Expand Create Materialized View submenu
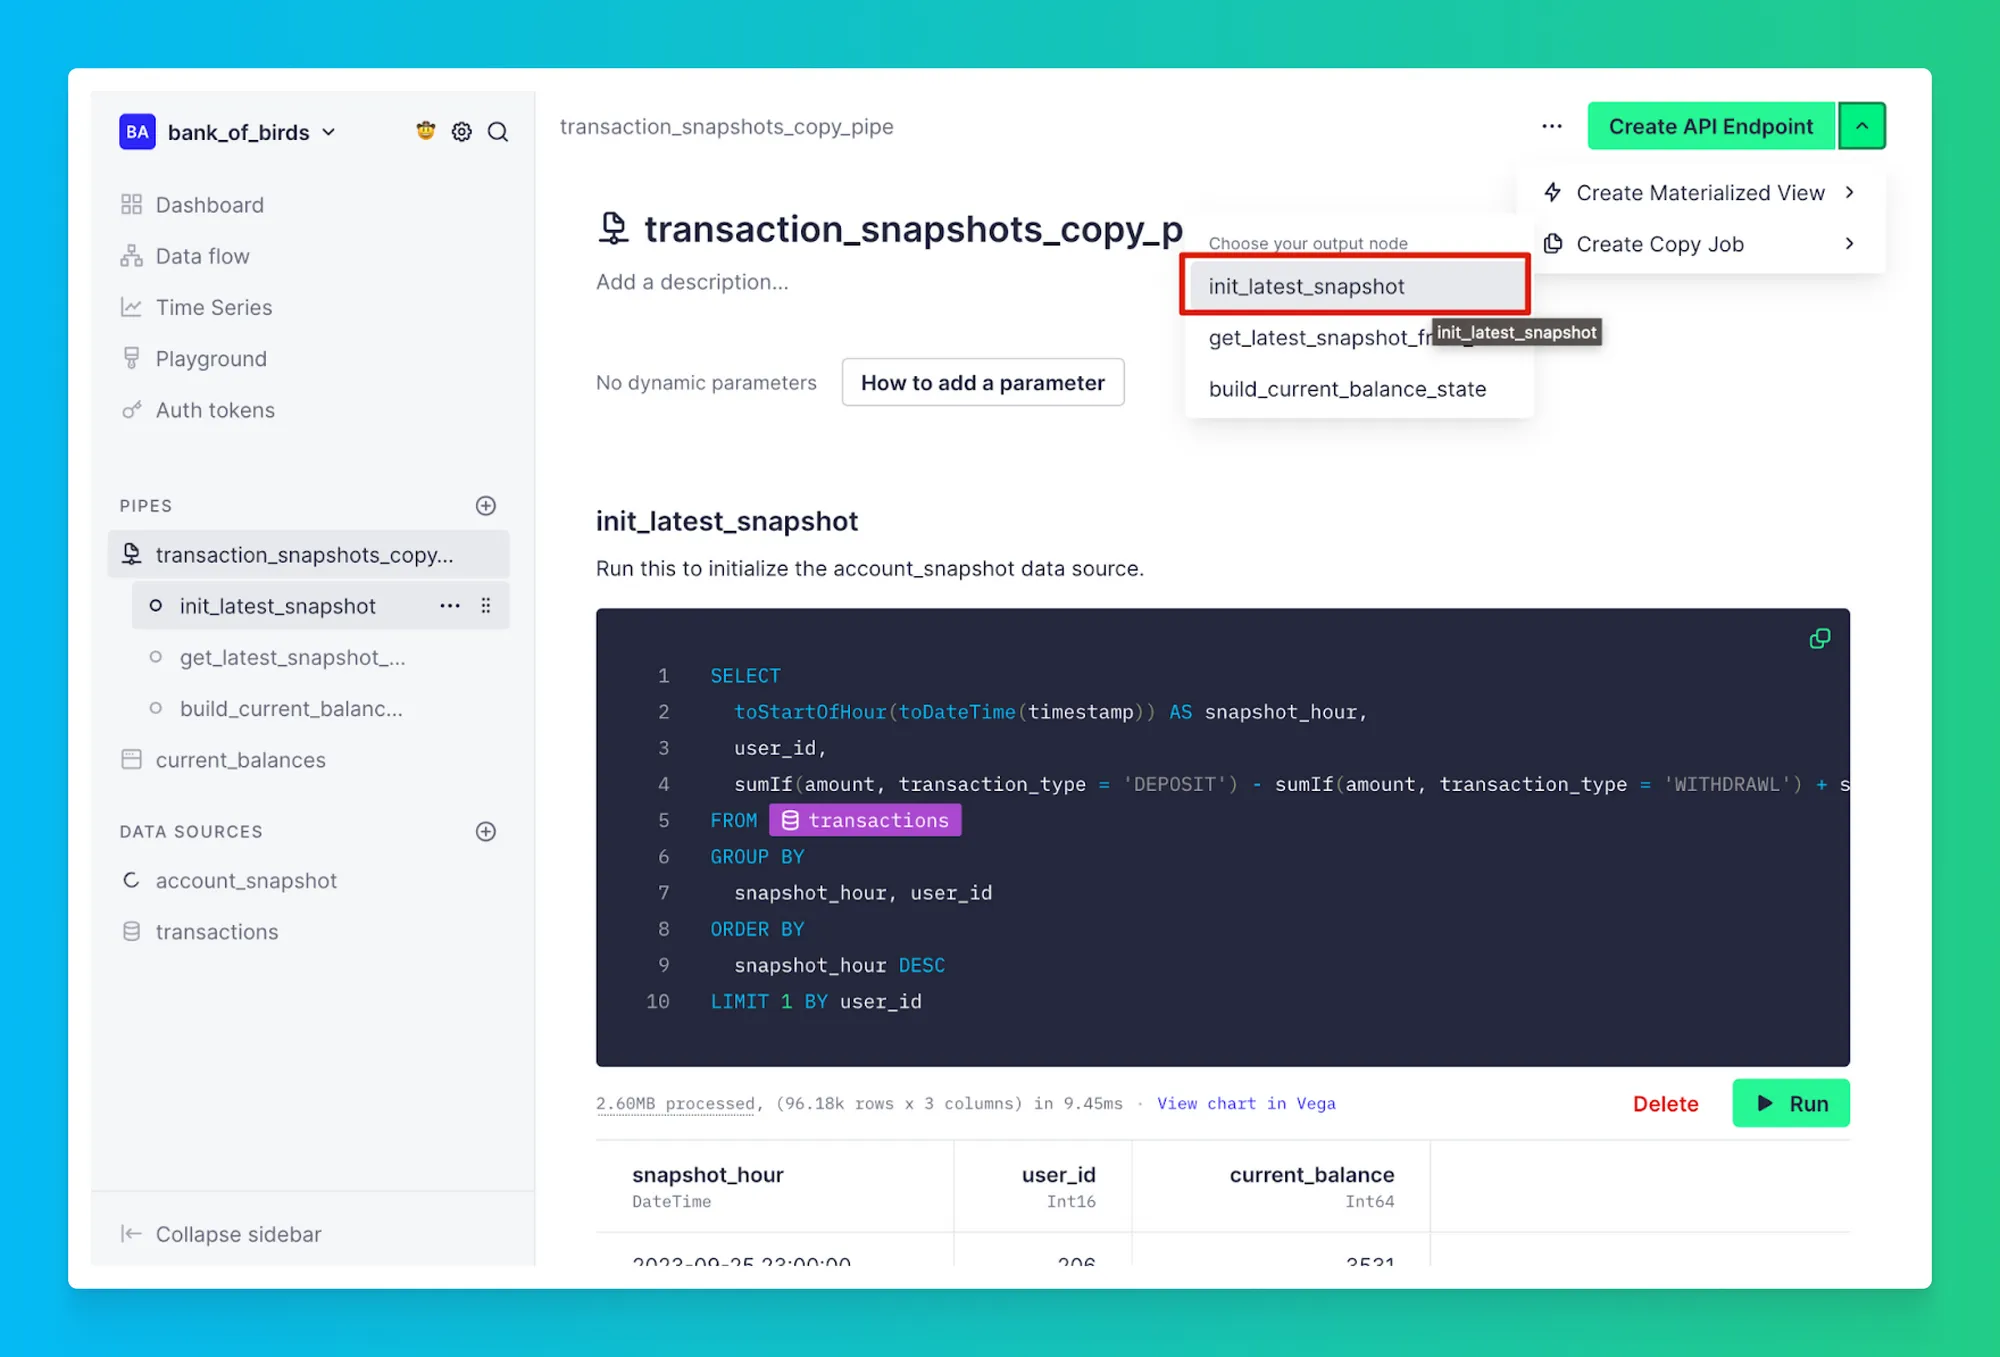 pos(1700,193)
